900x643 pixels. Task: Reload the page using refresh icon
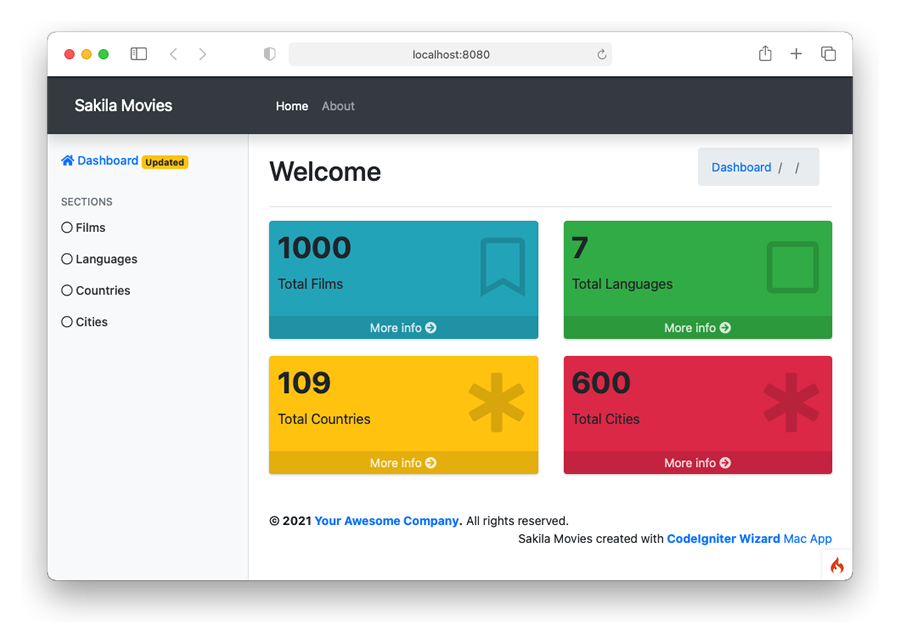click(602, 55)
